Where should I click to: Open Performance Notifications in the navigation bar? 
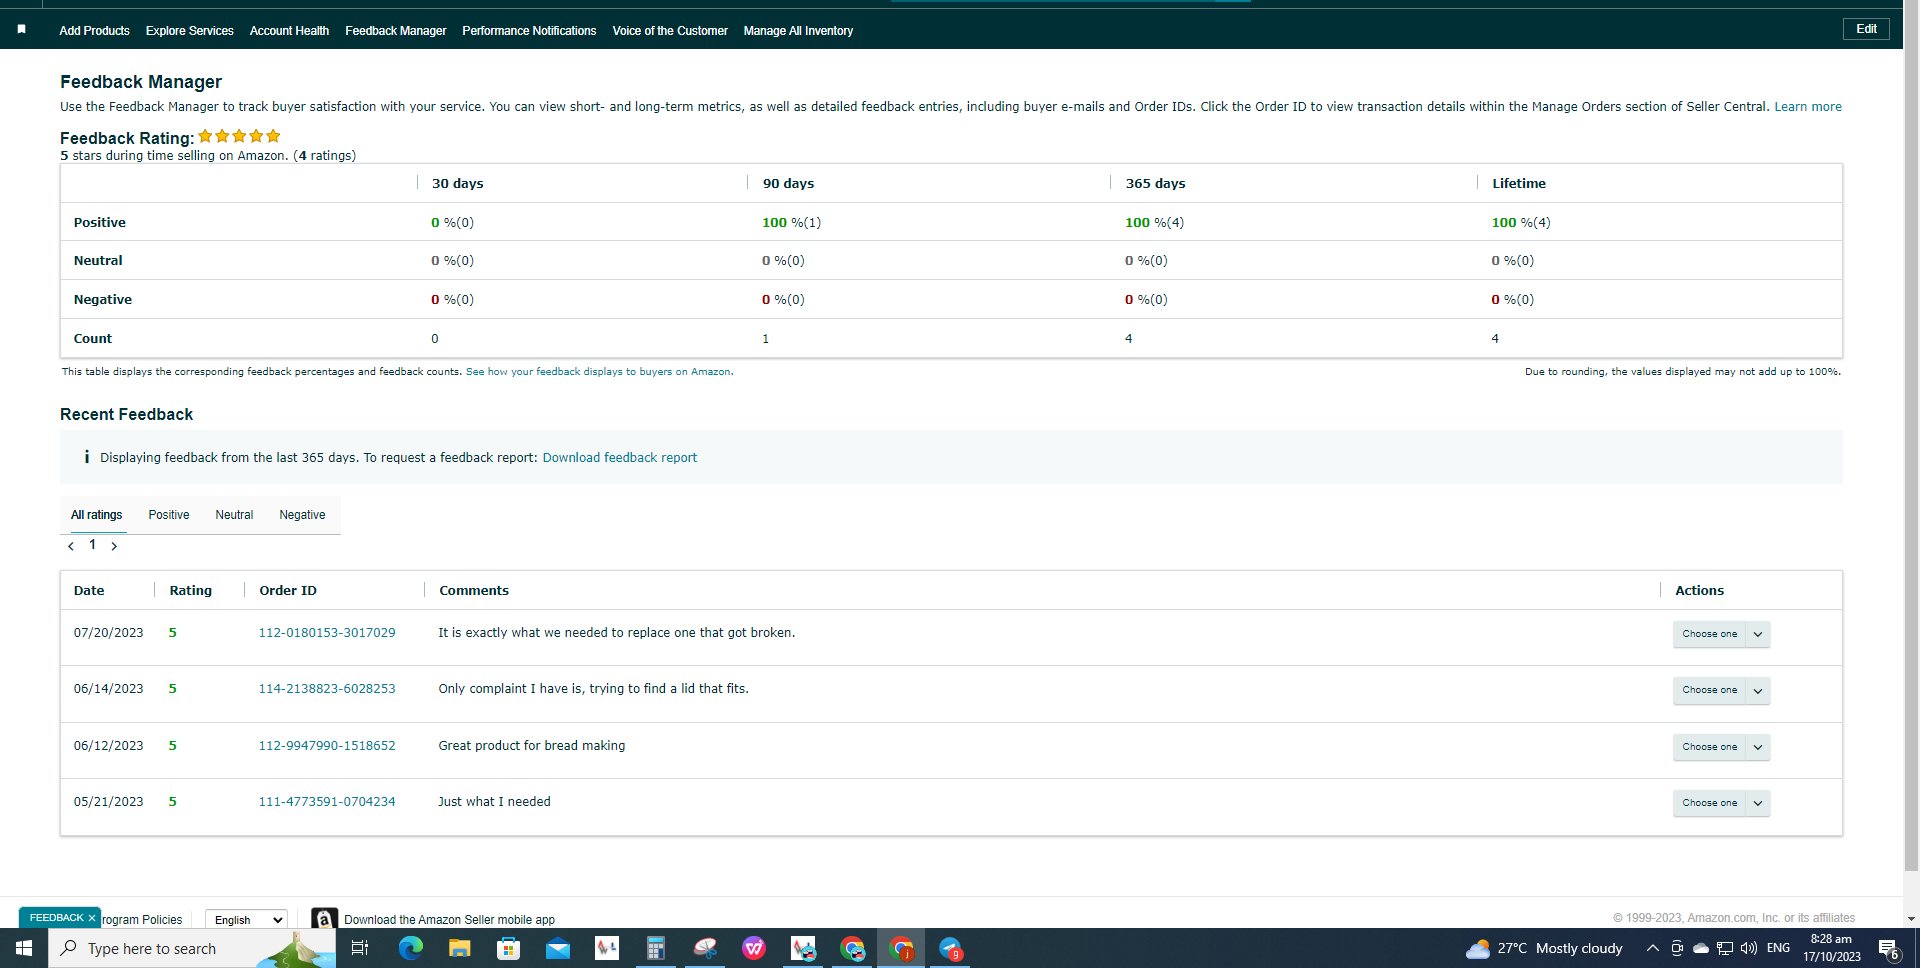529,31
